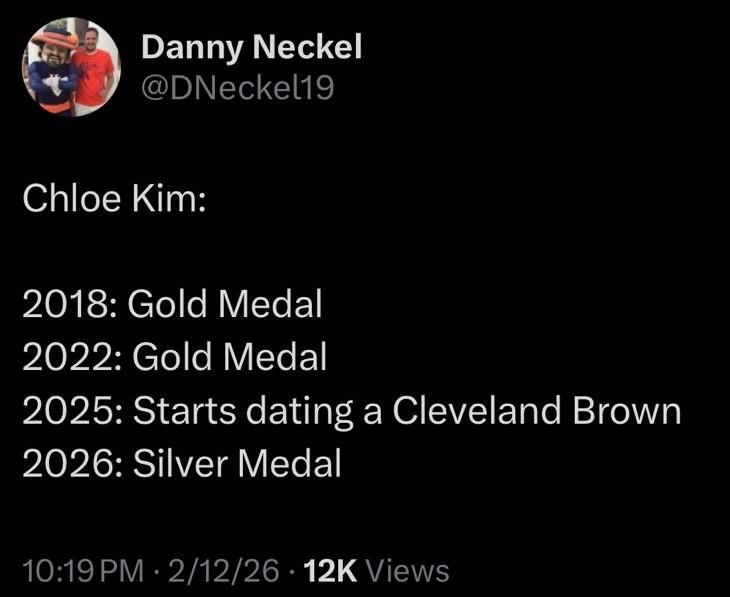Click the "Starts dating a Cleveland Brown" line
The width and height of the screenshot is (730, 597).
pyautogui.click(x=407, y=410)
